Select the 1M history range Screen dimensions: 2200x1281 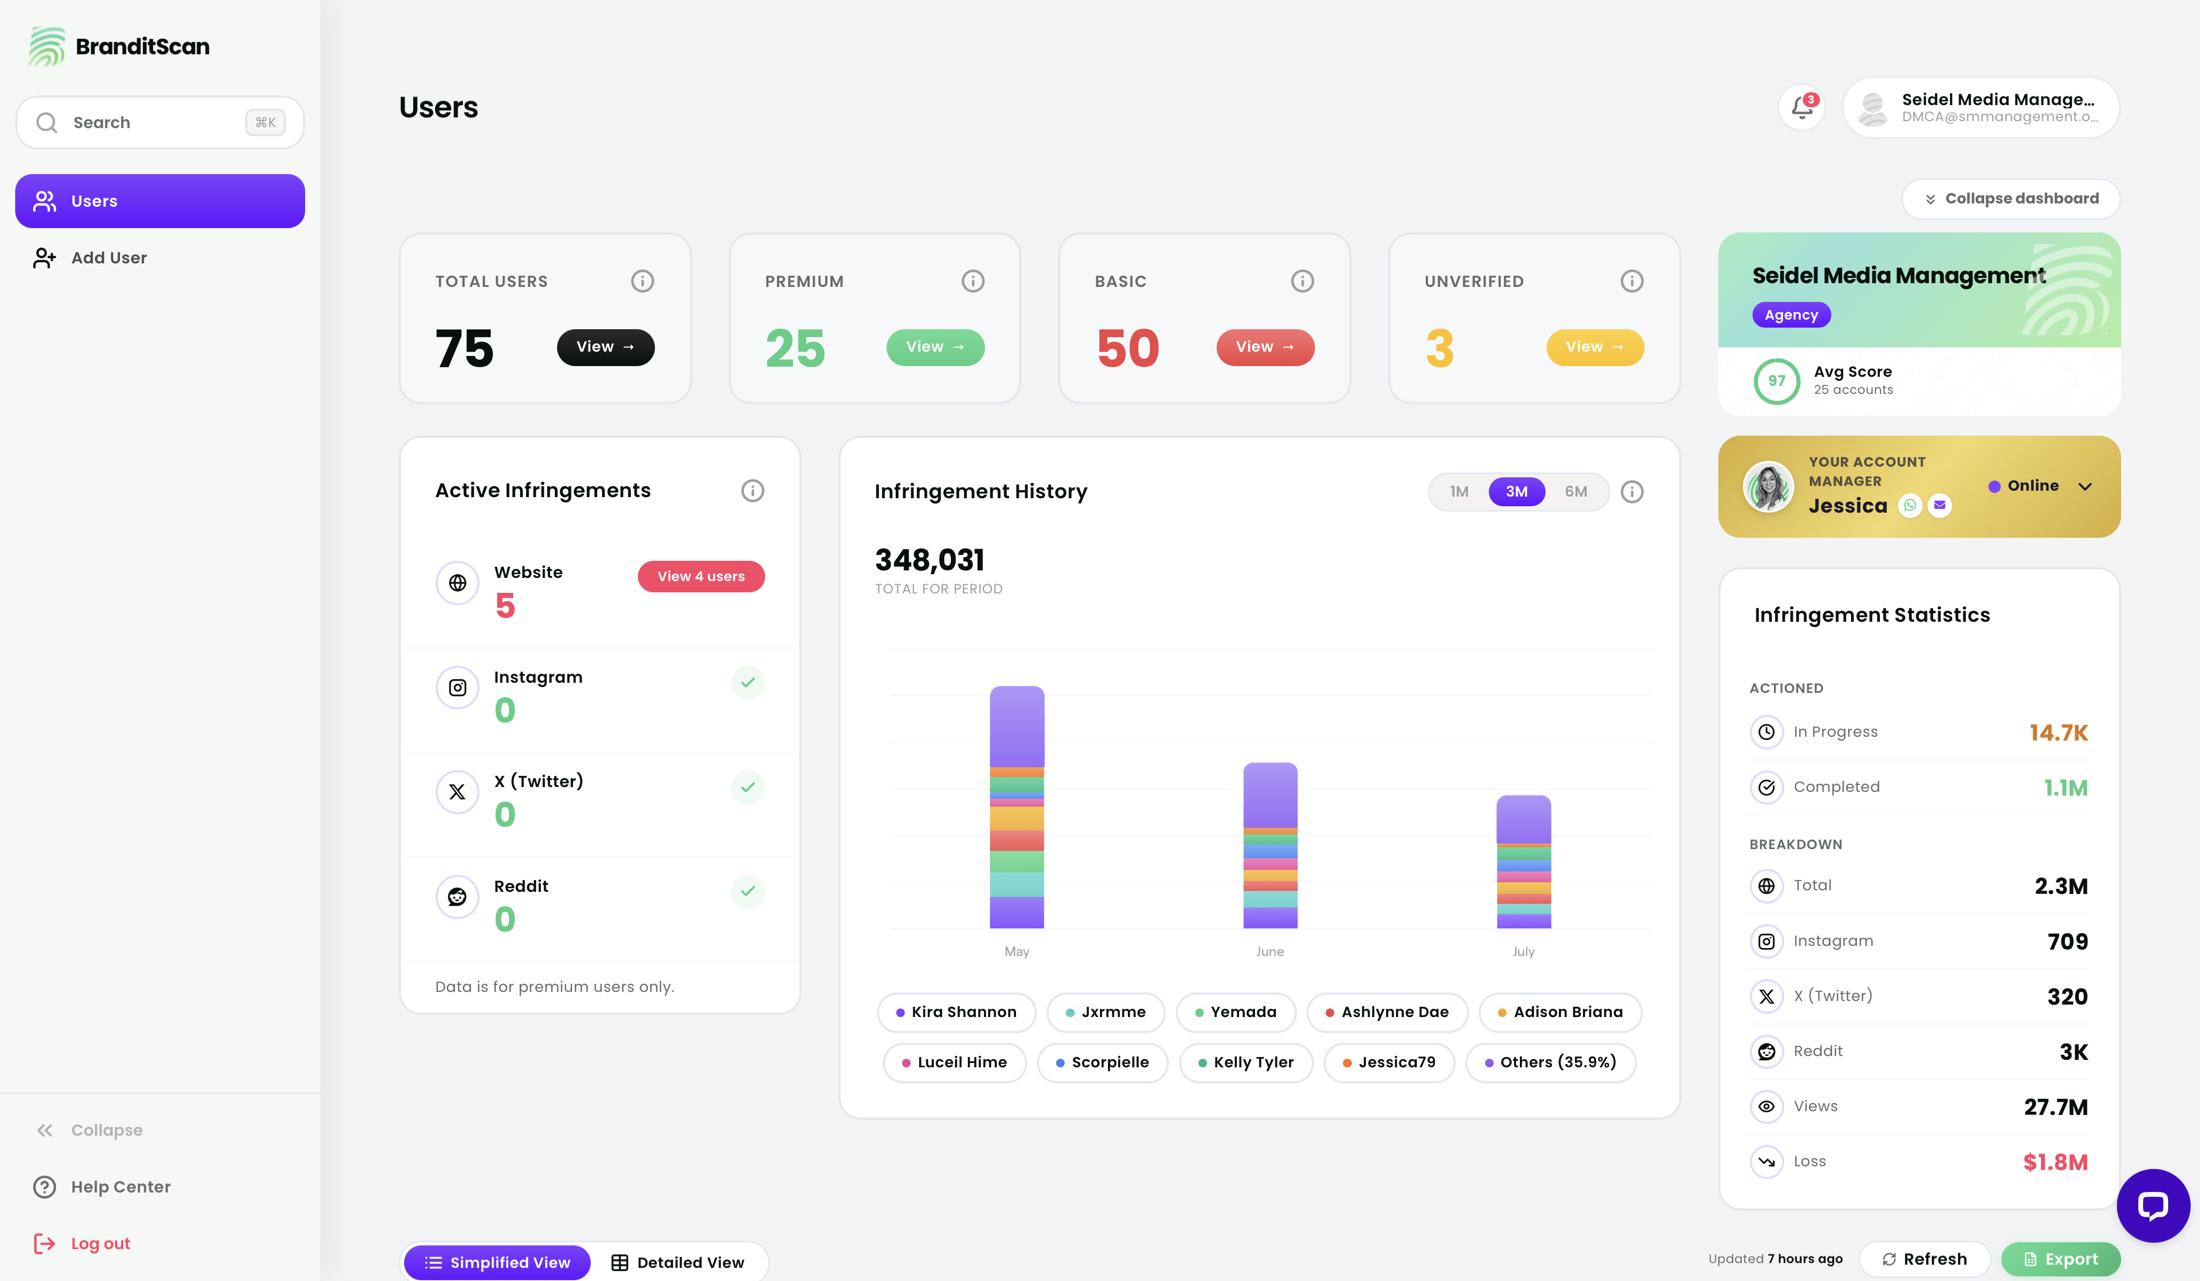point(1459,491)
